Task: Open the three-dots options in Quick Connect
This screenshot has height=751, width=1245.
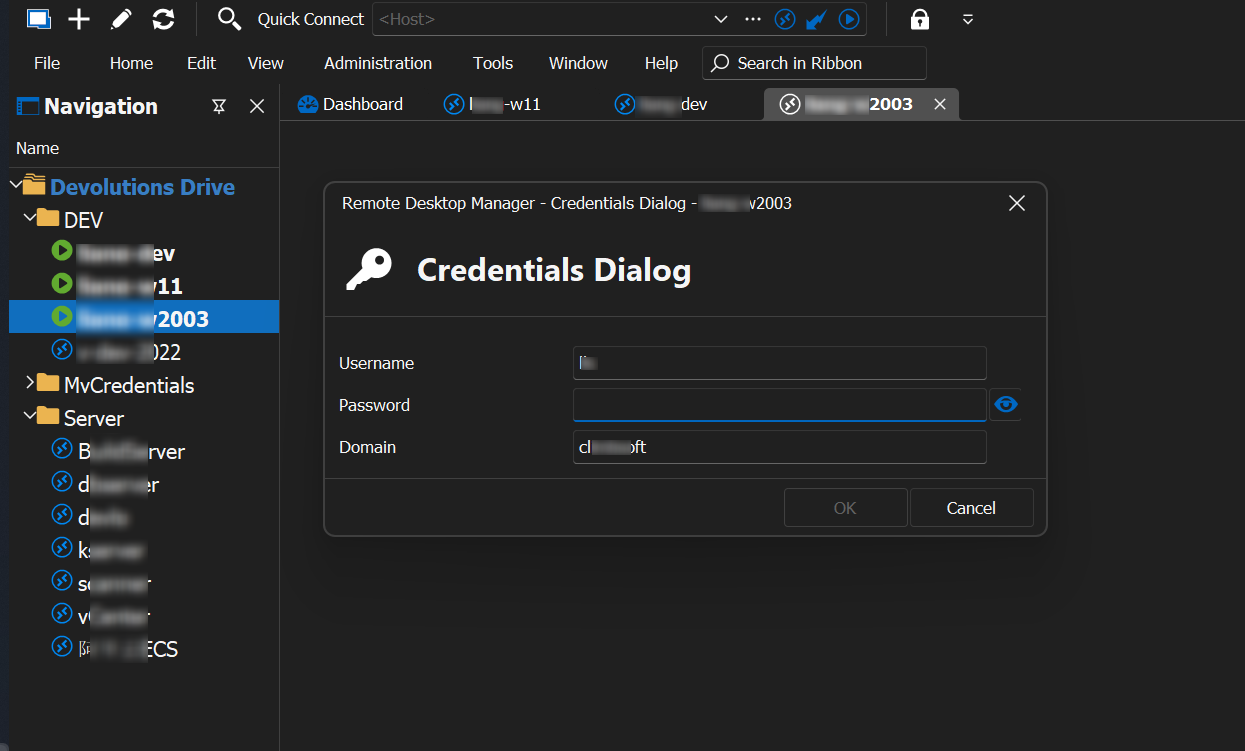Action: coord(753,19)
